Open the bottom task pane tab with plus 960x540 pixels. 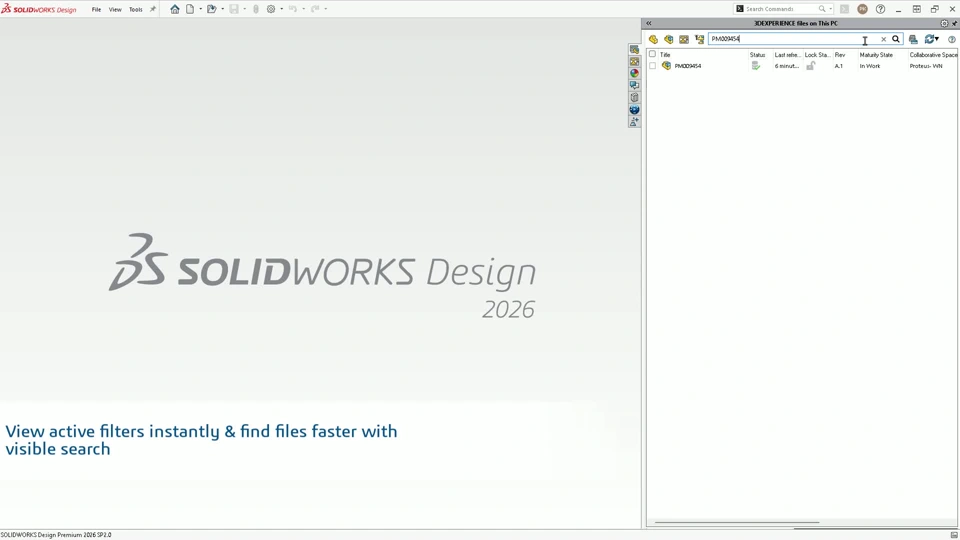(634, 122)
